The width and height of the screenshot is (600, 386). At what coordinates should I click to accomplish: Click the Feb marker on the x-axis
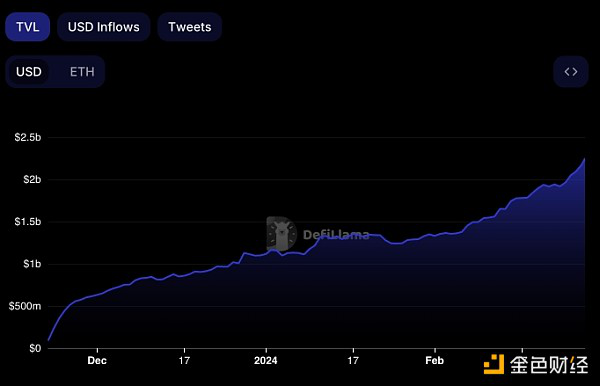point(434,360)
